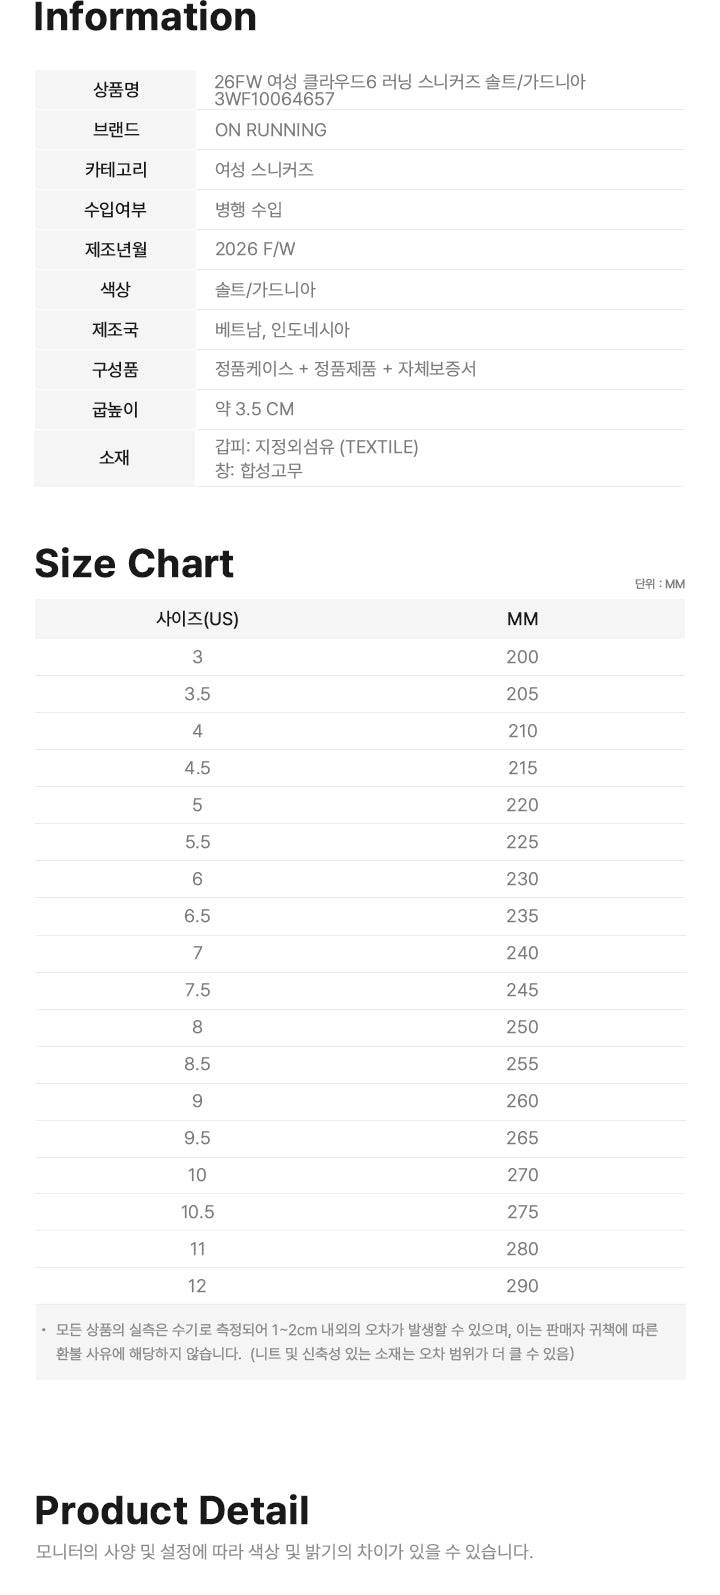This screenshot has width=720, height=1595.
Task: Click the 2026 F/W manufacture date
Action: pos(255,250)
